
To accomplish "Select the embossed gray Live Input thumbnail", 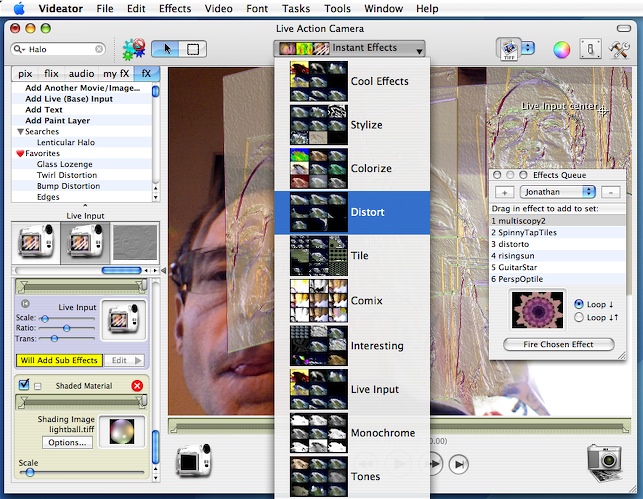I will point(135,242).
